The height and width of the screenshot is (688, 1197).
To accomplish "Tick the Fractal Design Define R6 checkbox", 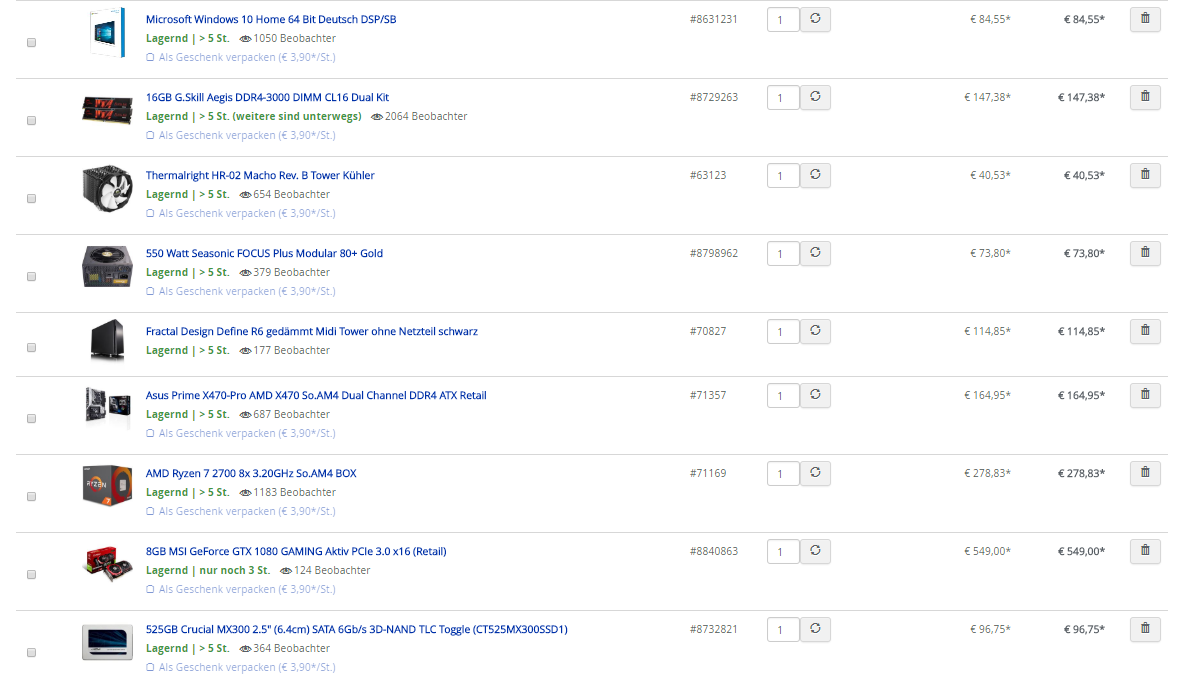I will (31, 347).
